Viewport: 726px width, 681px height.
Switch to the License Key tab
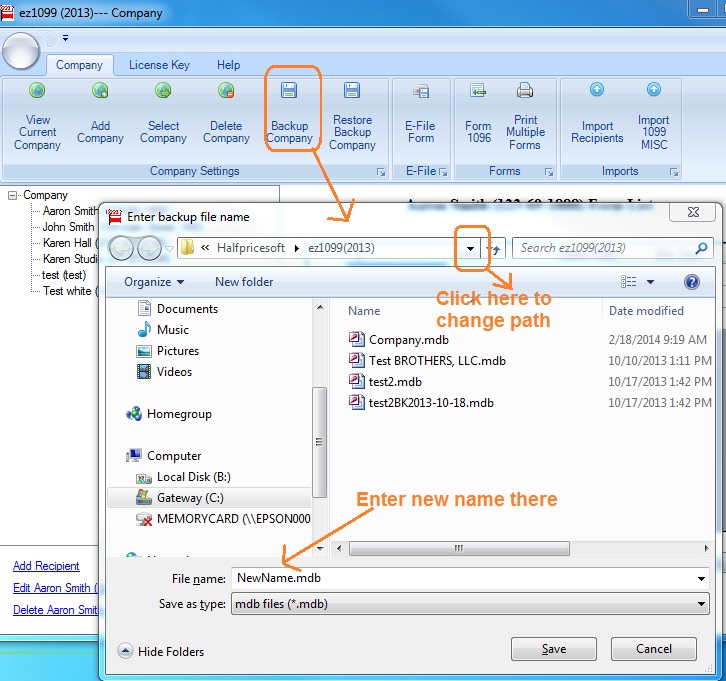click(159, 65)
